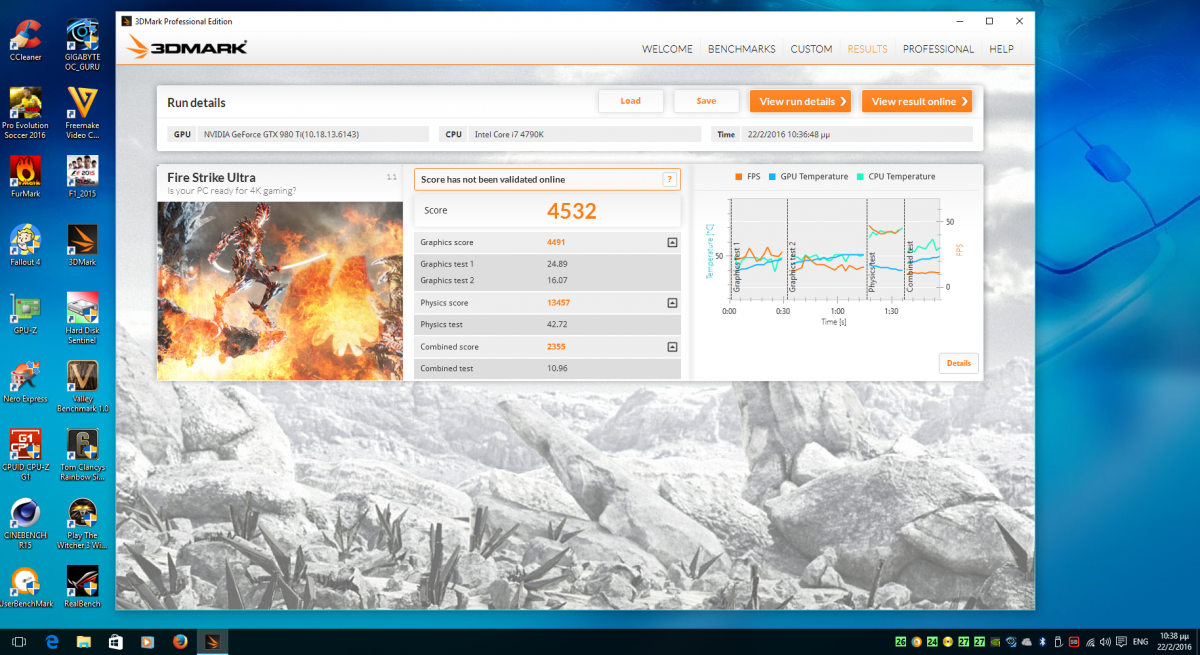Select the Pro Evolution Soccer 2016 icon

point(25,112)
